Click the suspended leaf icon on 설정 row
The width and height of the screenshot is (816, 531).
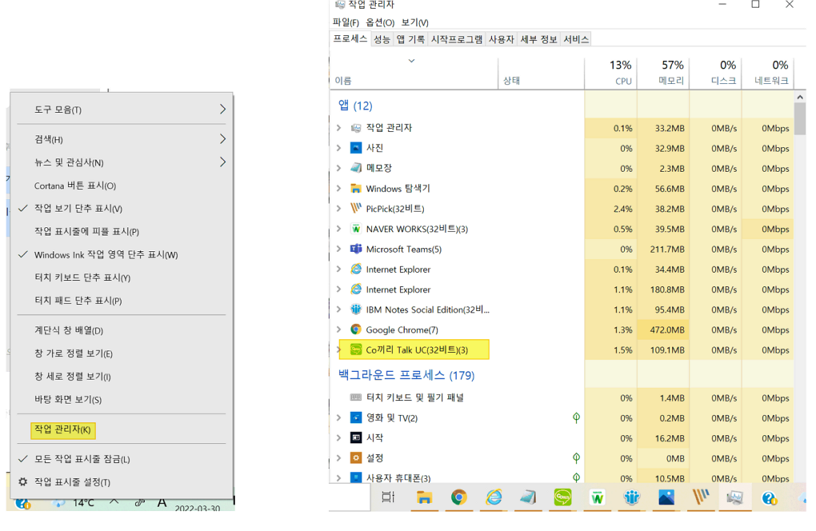point(576,458)
